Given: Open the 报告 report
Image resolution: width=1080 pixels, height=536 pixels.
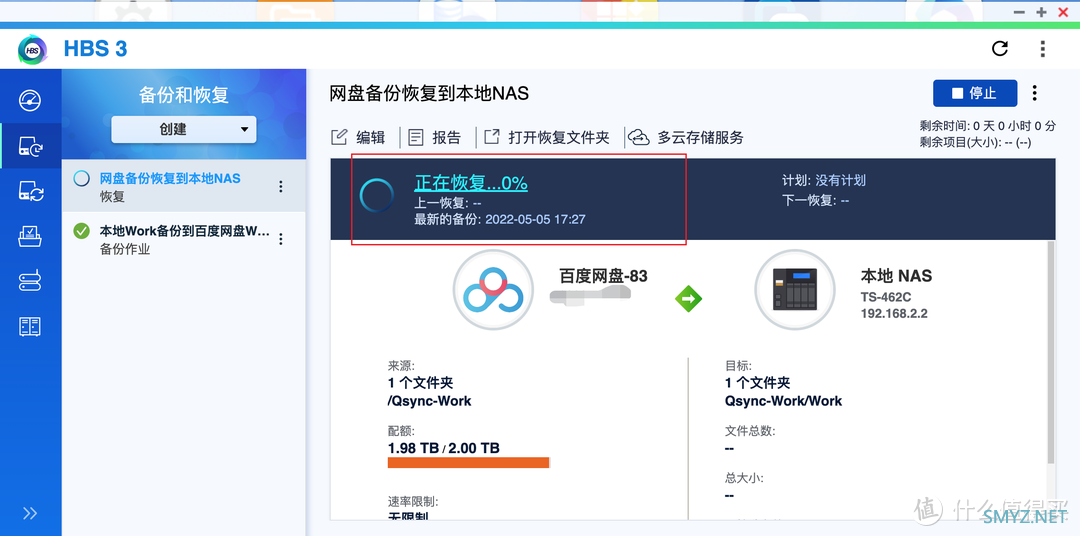Looking at the screenshot, I should click(x=434, y=137).
